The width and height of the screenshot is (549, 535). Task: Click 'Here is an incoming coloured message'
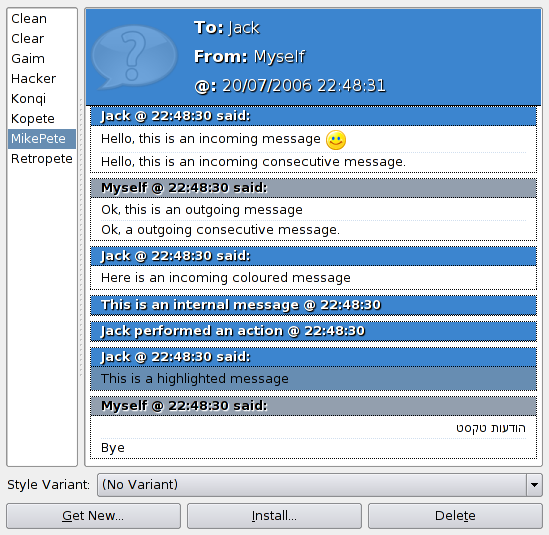click(226, 278)
